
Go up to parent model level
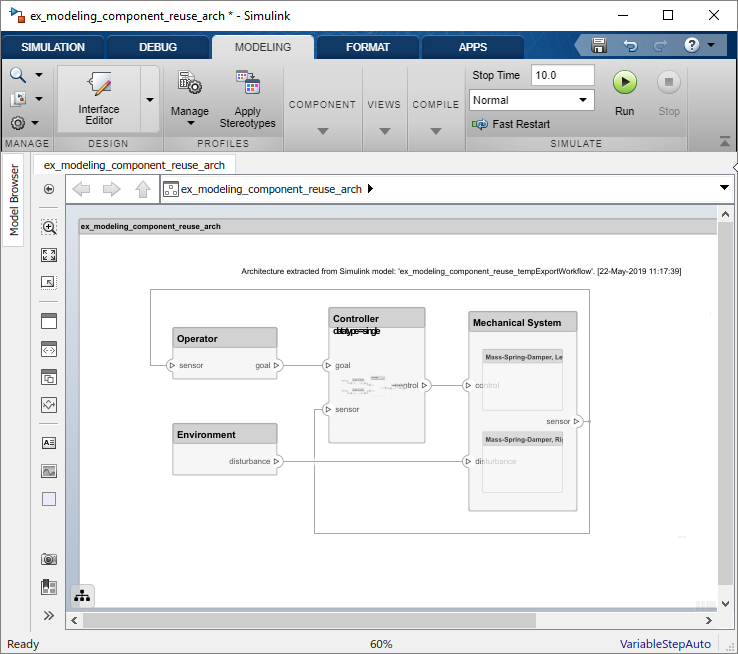[x=143, y=189]
